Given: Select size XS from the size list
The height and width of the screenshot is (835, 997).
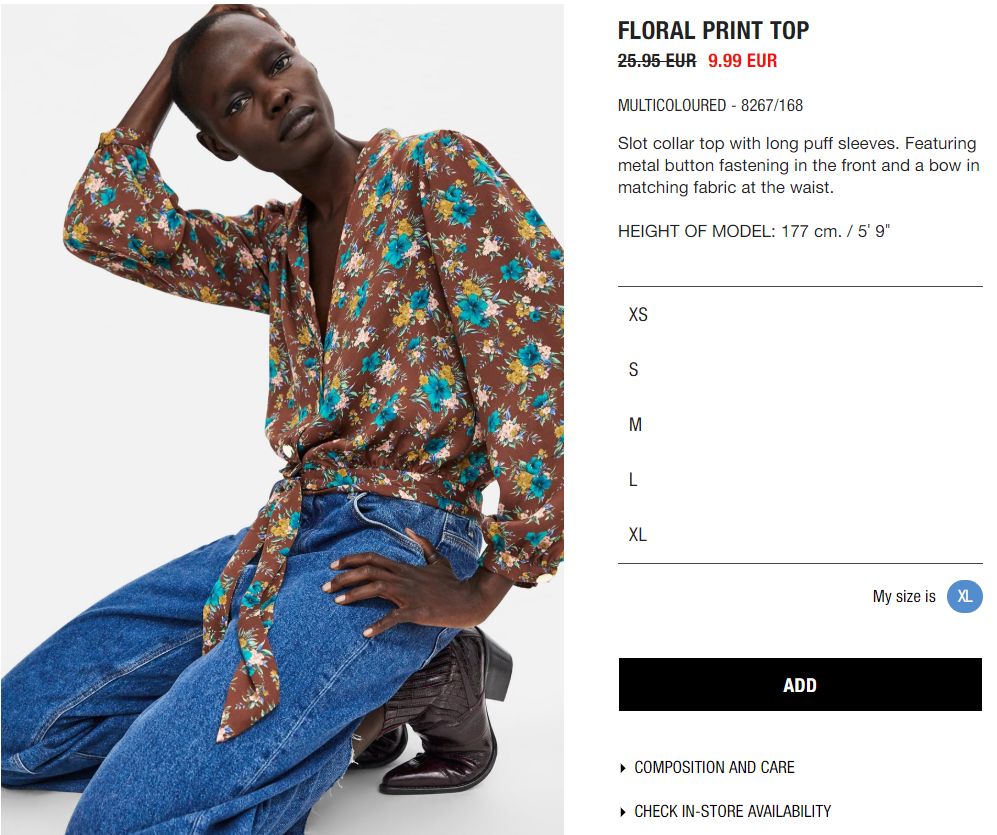Looking at the screenshot, I should (800, 315).
